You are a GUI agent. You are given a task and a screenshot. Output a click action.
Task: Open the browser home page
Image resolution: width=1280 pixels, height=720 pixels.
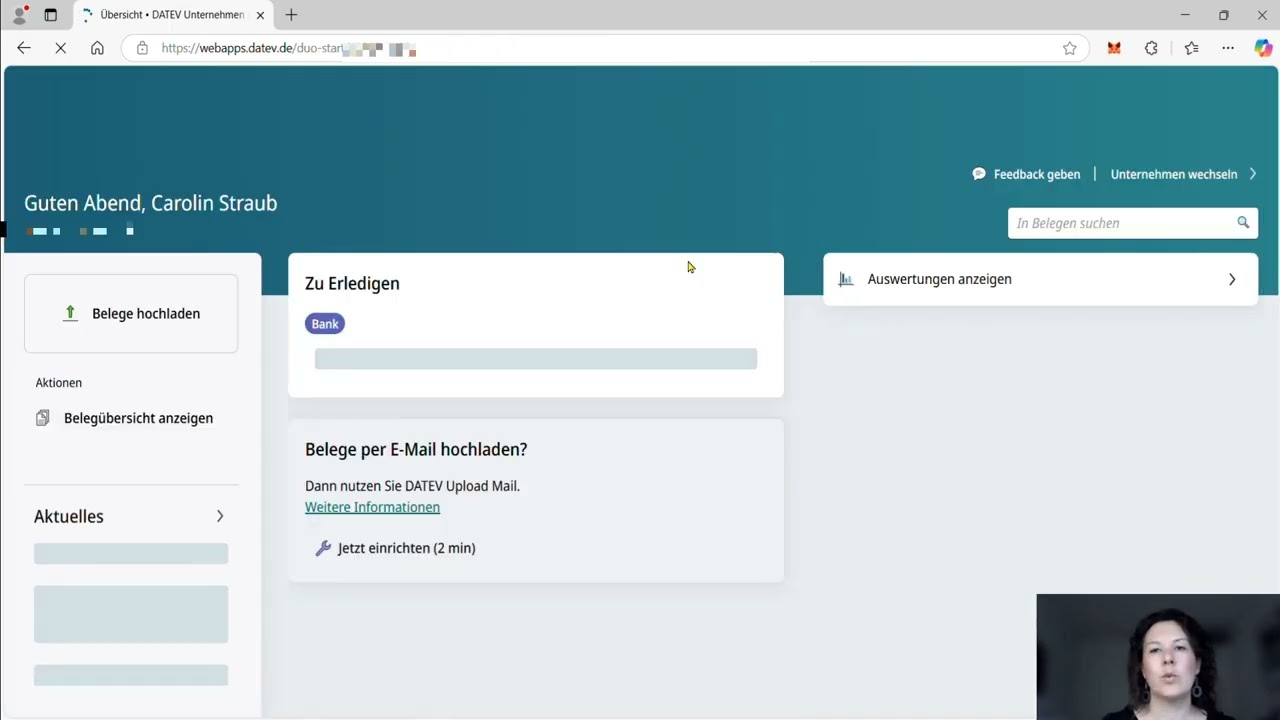point(97,48)
